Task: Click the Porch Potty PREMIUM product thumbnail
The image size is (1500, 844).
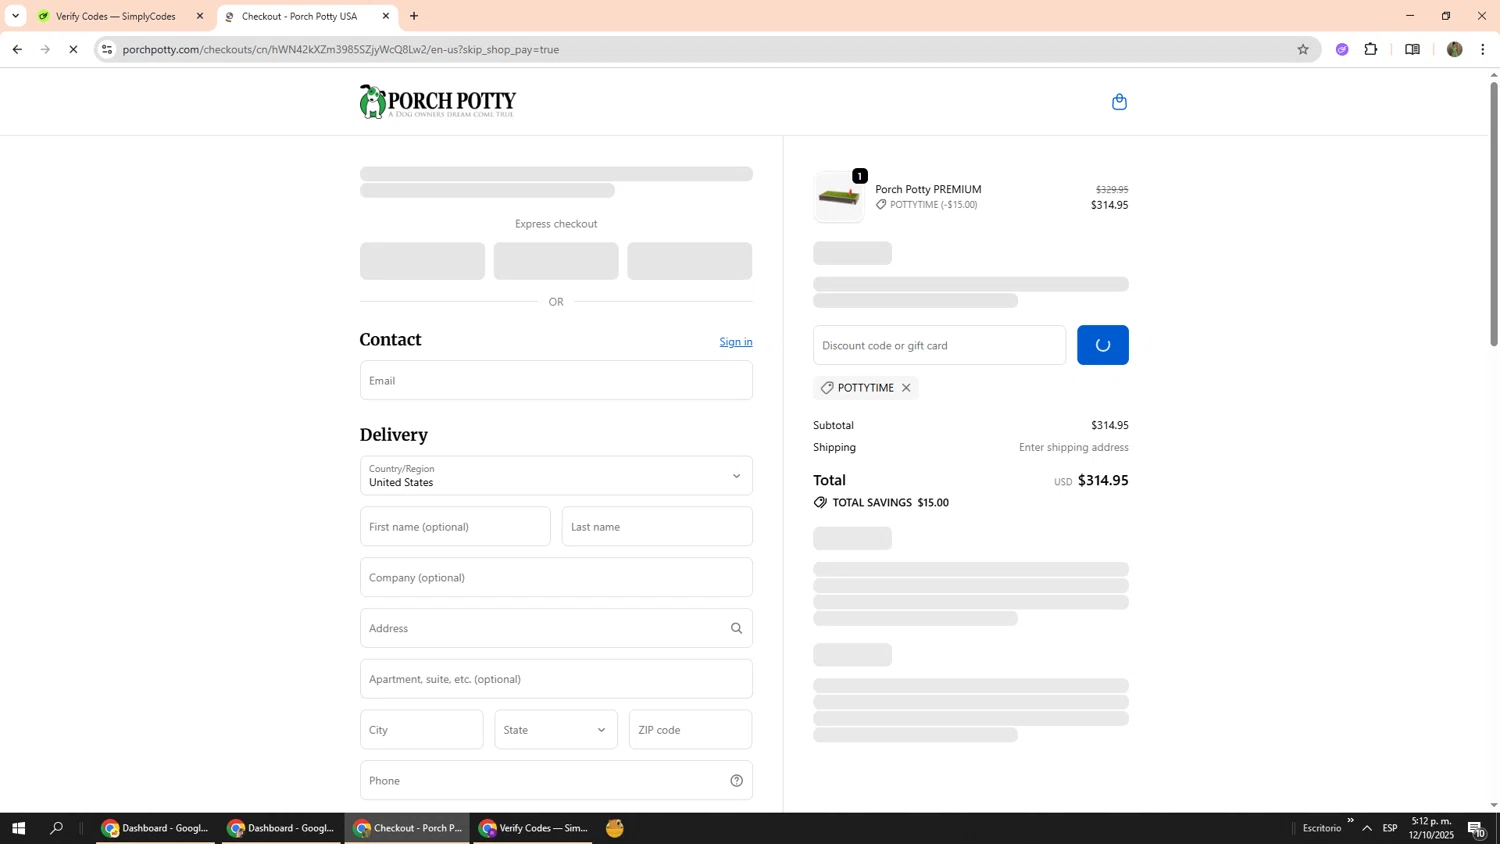Action: pos(839,197)
